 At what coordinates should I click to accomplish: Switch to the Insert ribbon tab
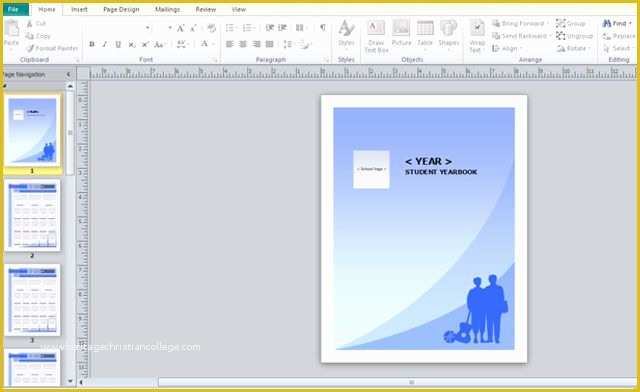pos(79,9)
